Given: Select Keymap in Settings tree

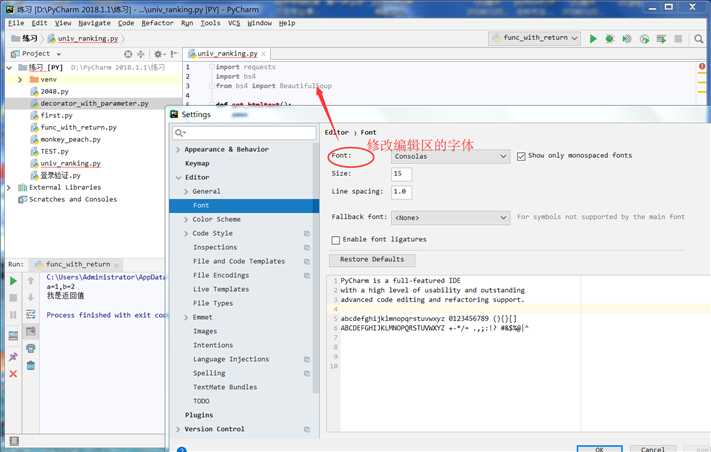Looking at the screenshot, I should [x=197, y=164].
